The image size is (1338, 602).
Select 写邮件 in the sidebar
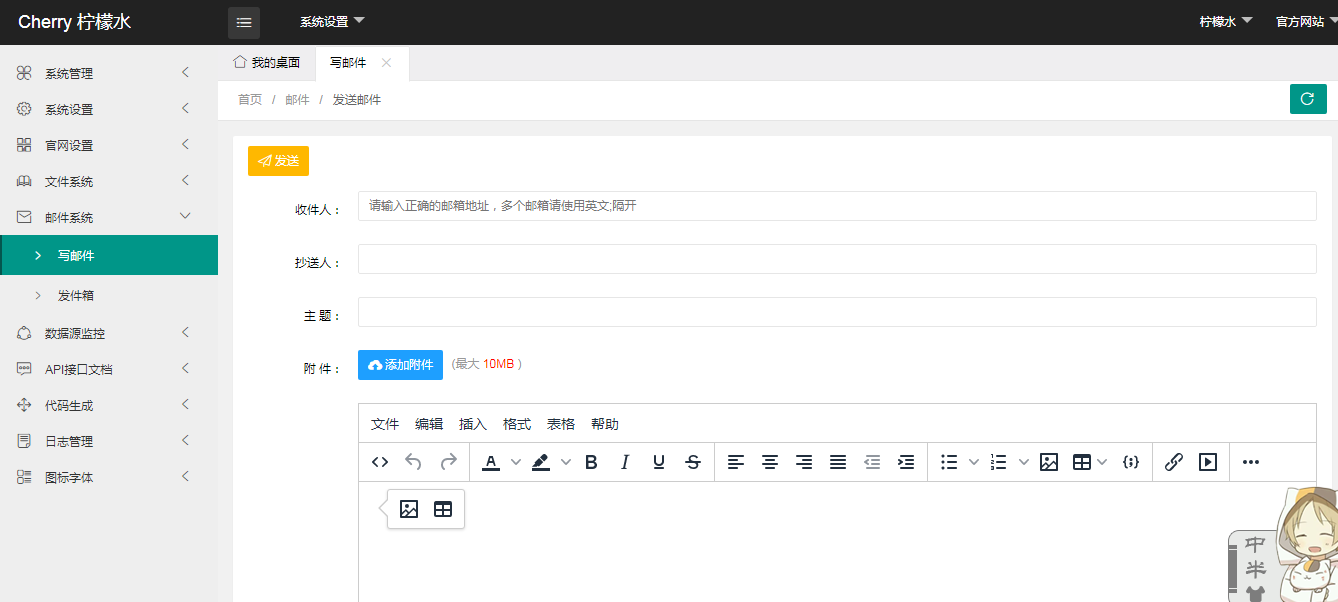109,255
